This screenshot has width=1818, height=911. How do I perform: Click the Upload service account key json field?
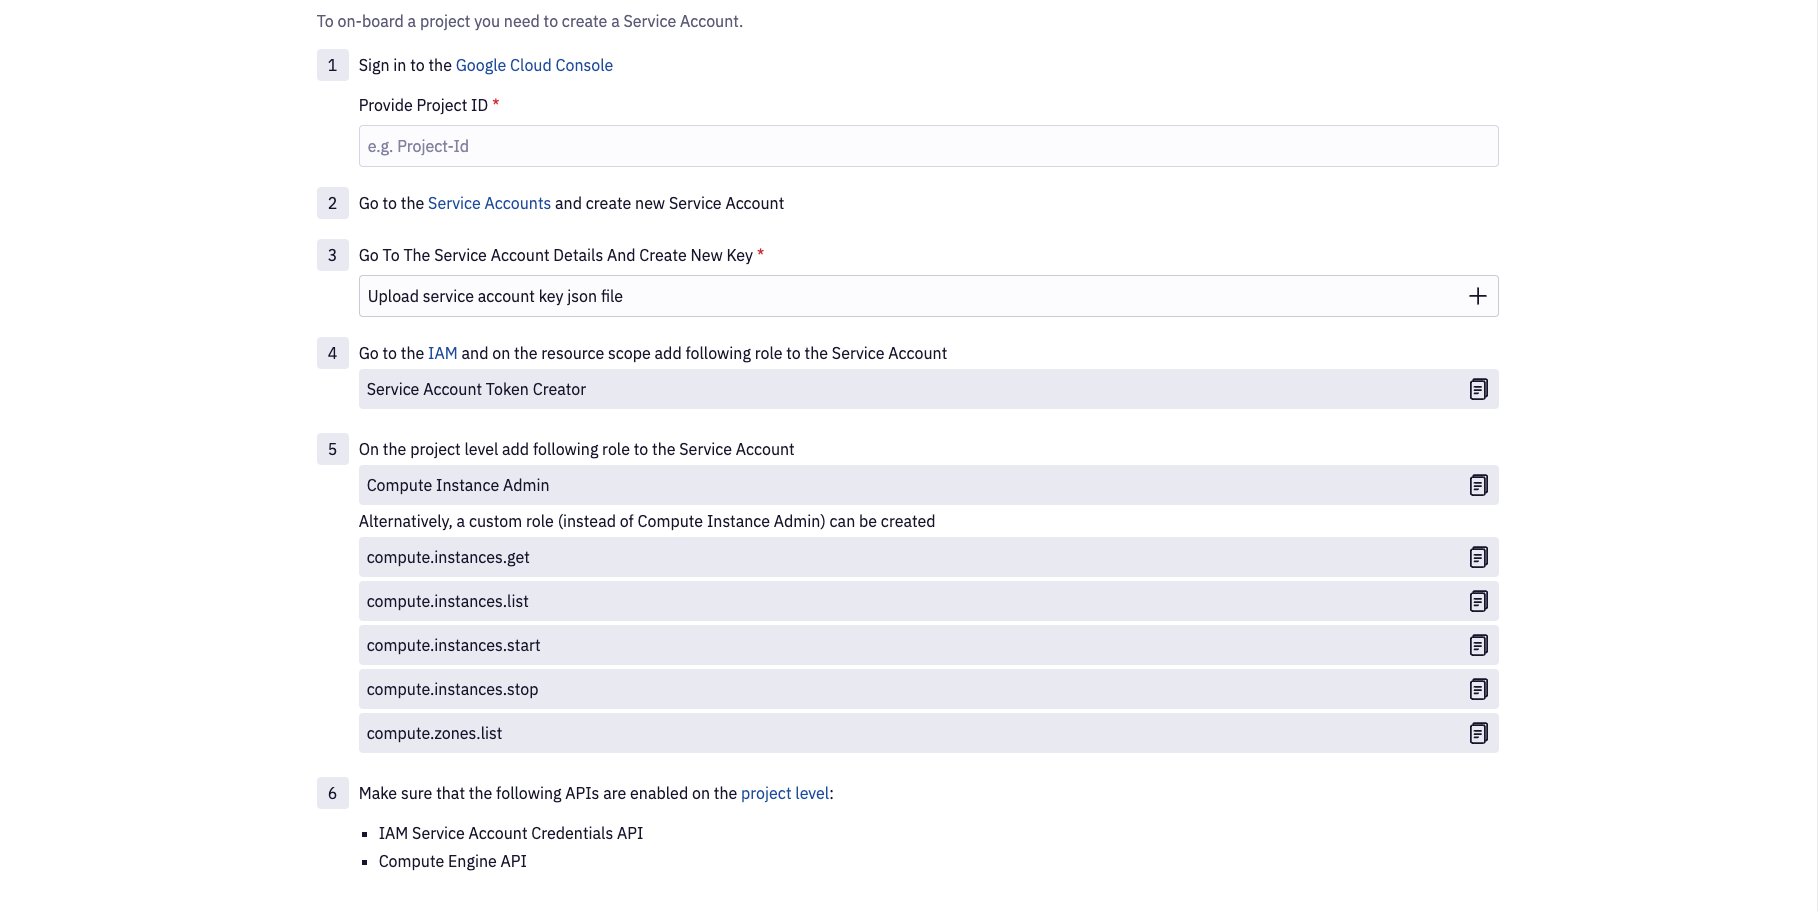pyautogui.click(x=900, y=296)
